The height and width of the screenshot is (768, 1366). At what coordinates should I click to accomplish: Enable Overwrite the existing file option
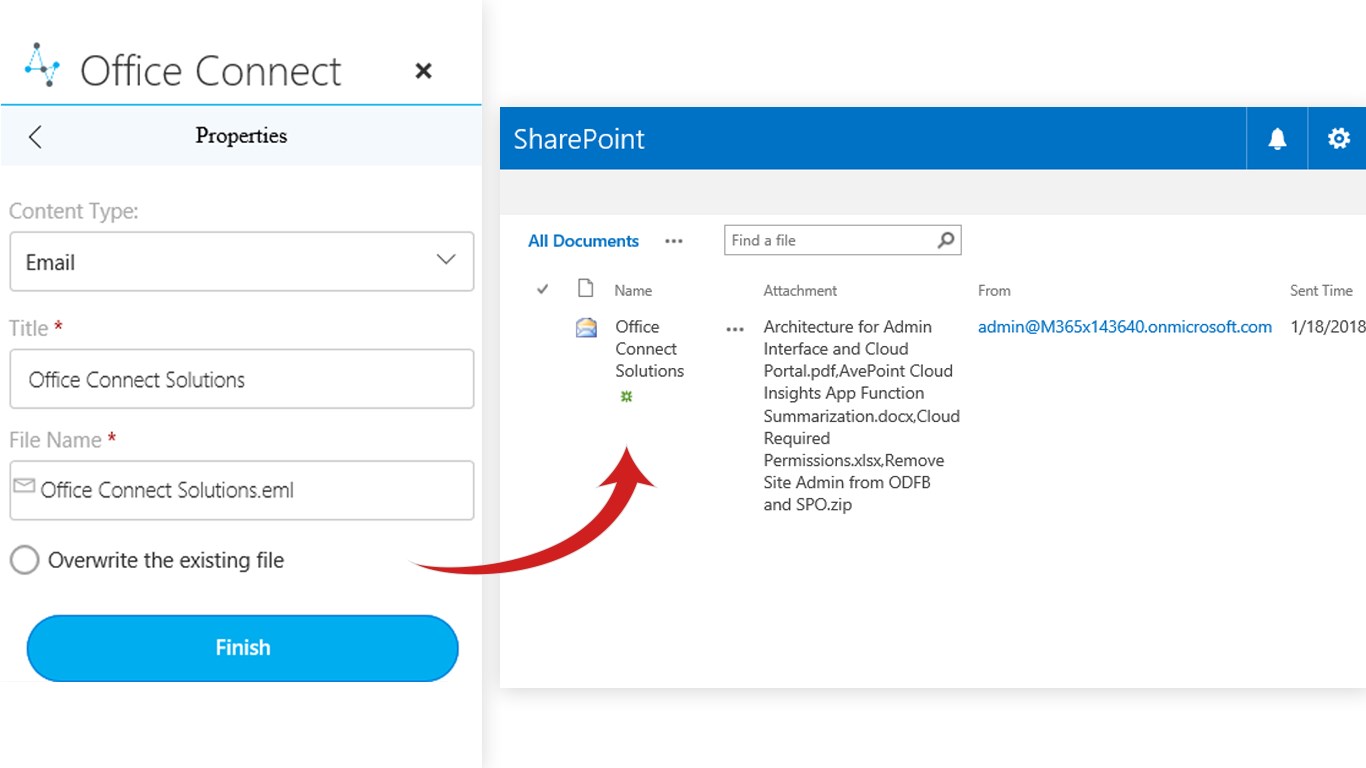tap(24, 560)
